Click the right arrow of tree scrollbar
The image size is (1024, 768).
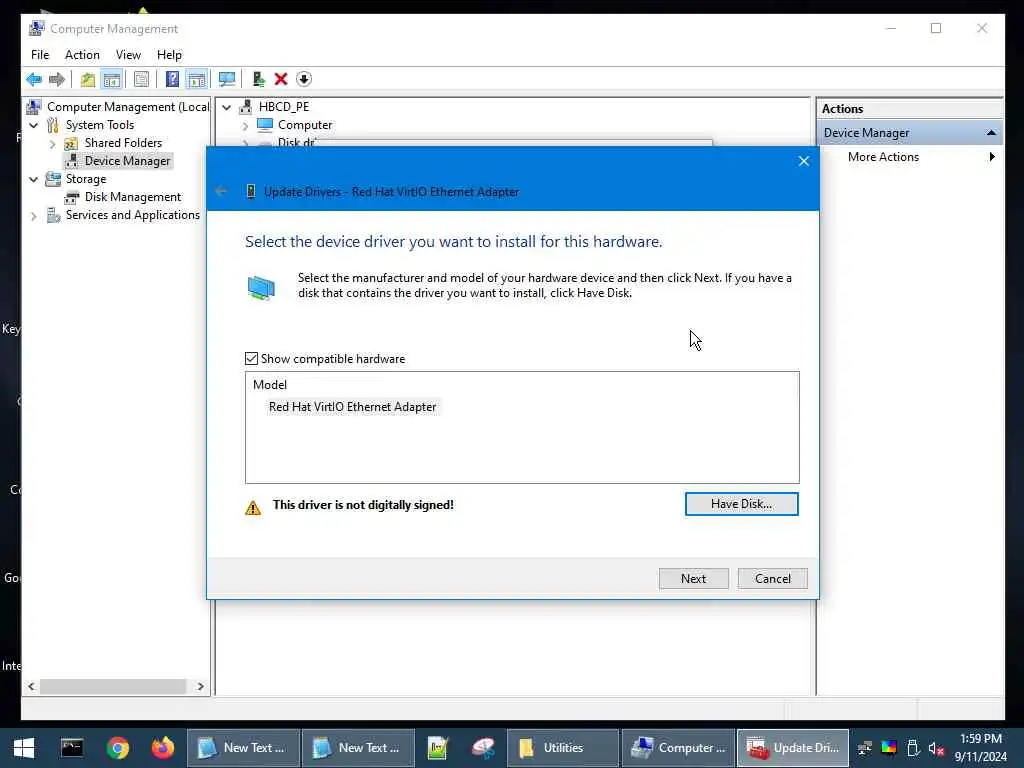tap(200, 686)
